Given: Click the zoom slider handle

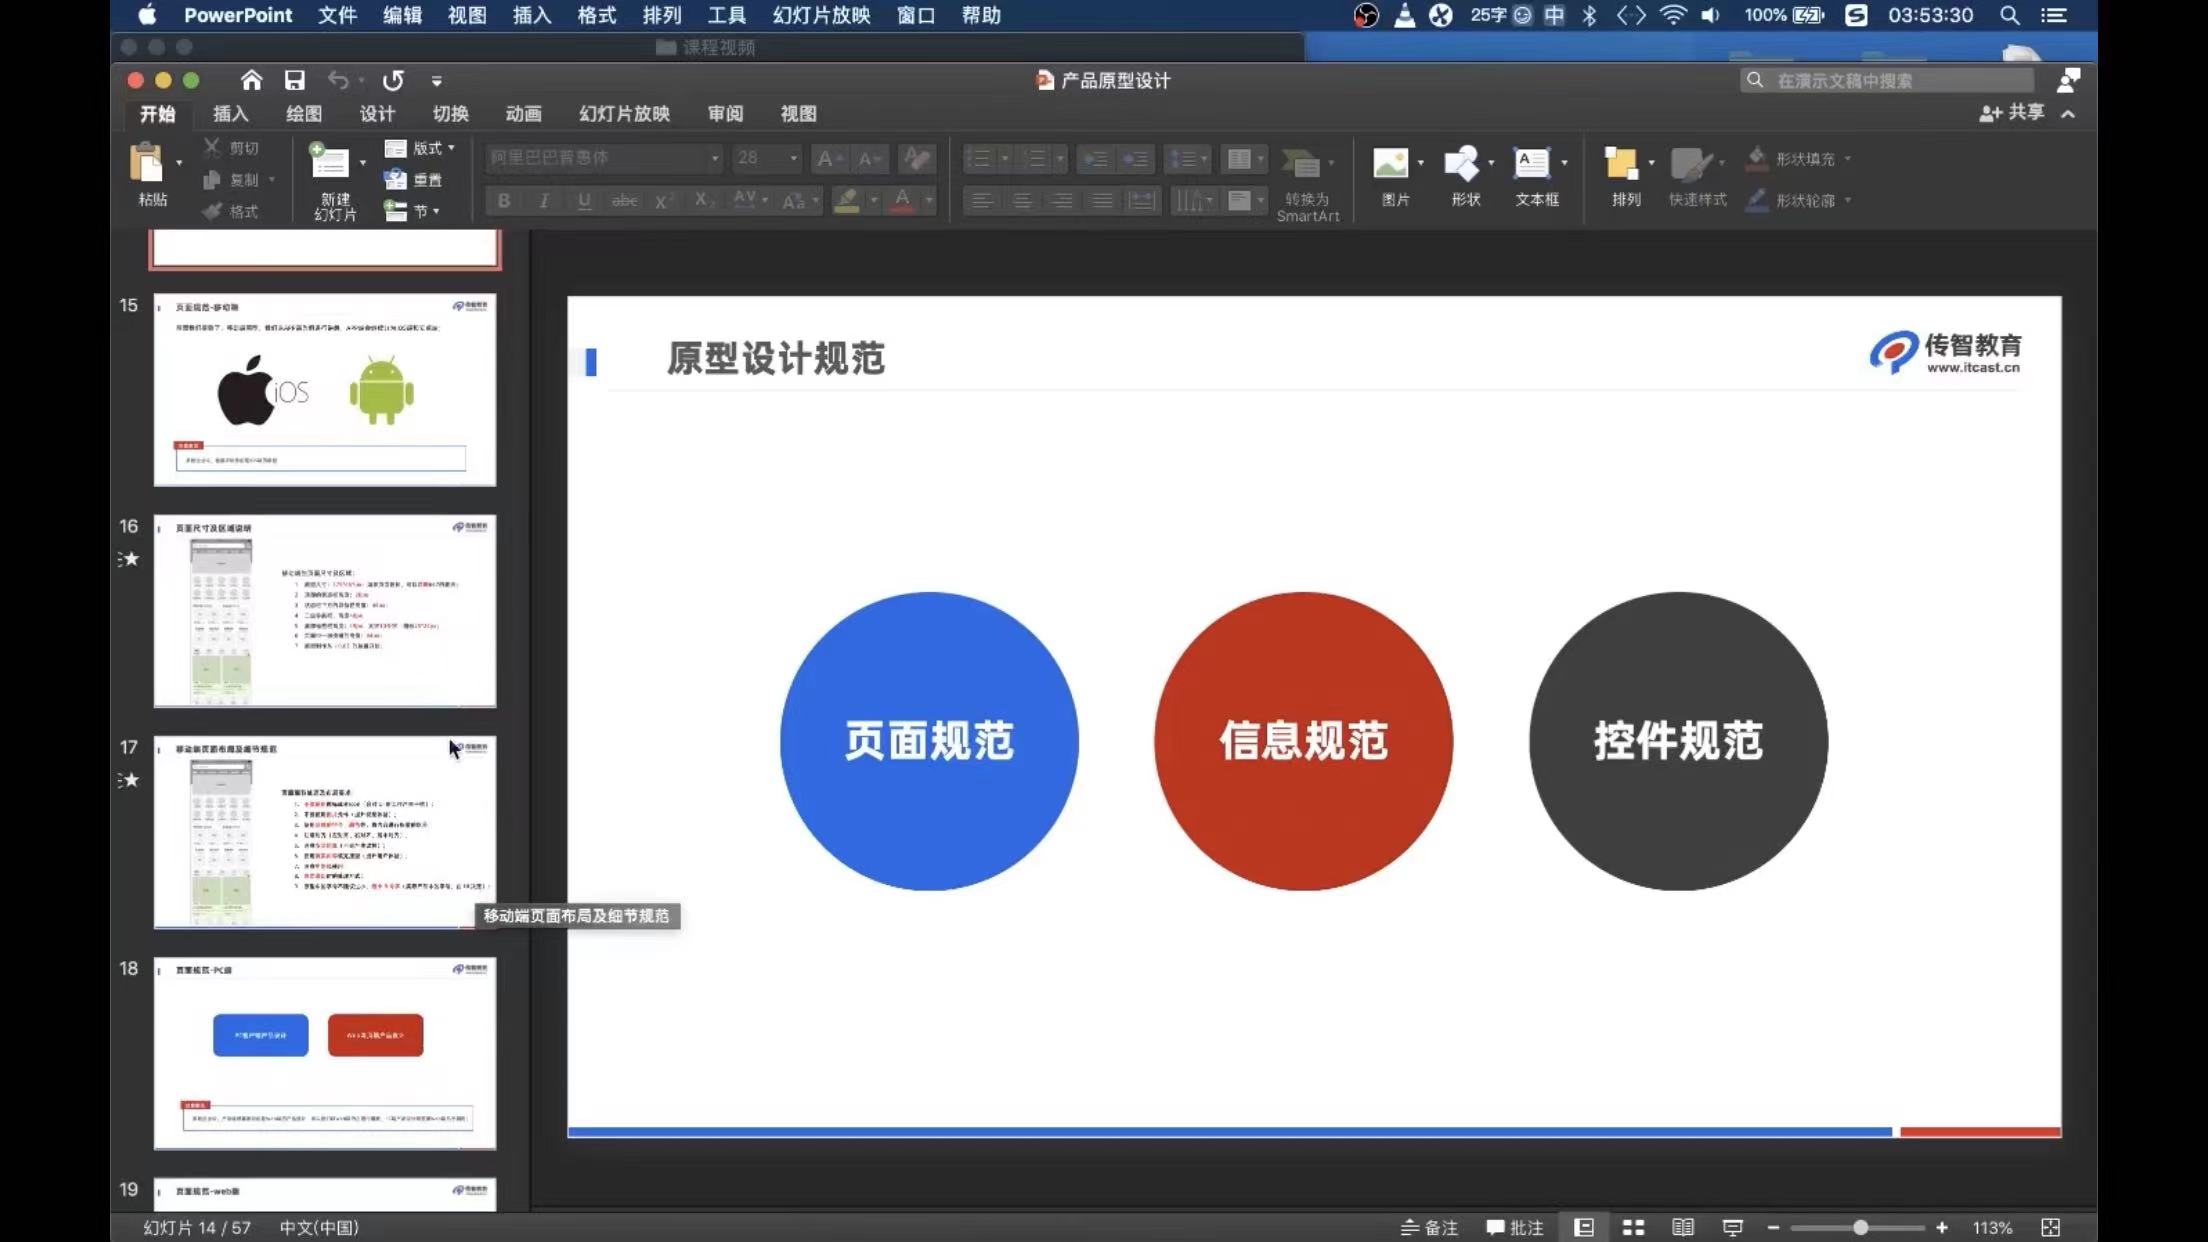Looking at the screenshot, I should pos(1860,1227).
